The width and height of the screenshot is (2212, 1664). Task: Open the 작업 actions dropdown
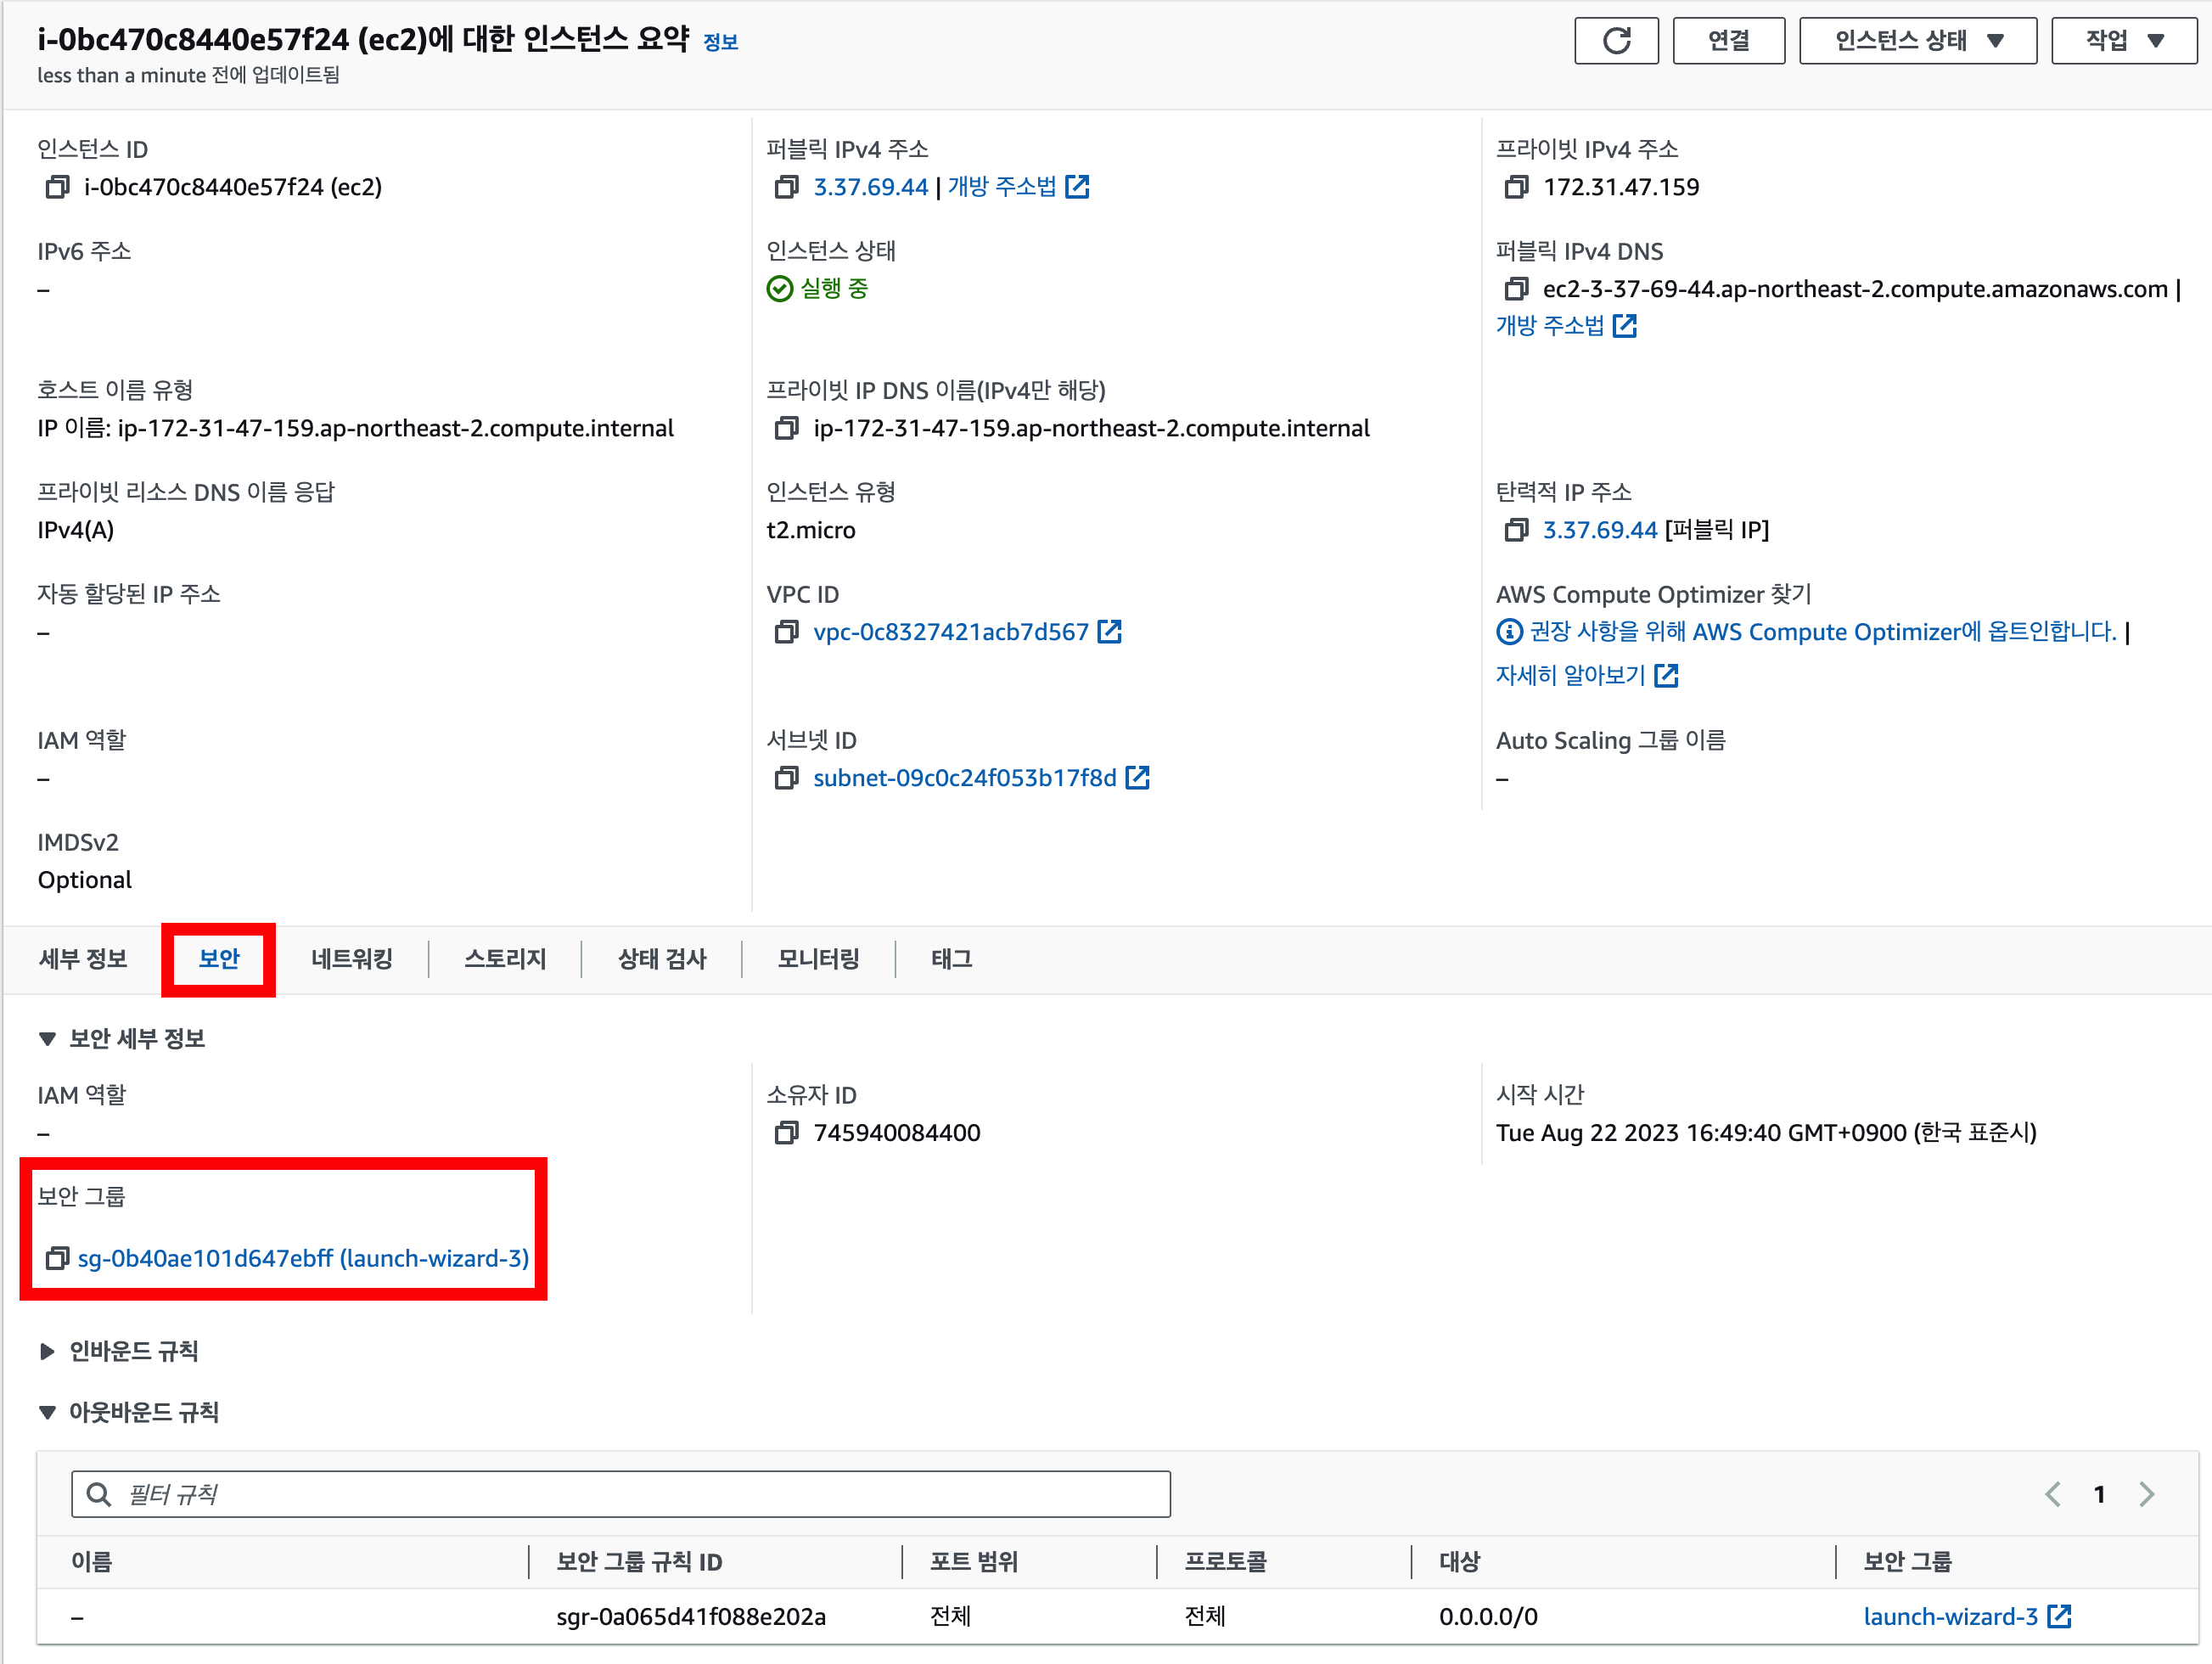(2123, 41)
